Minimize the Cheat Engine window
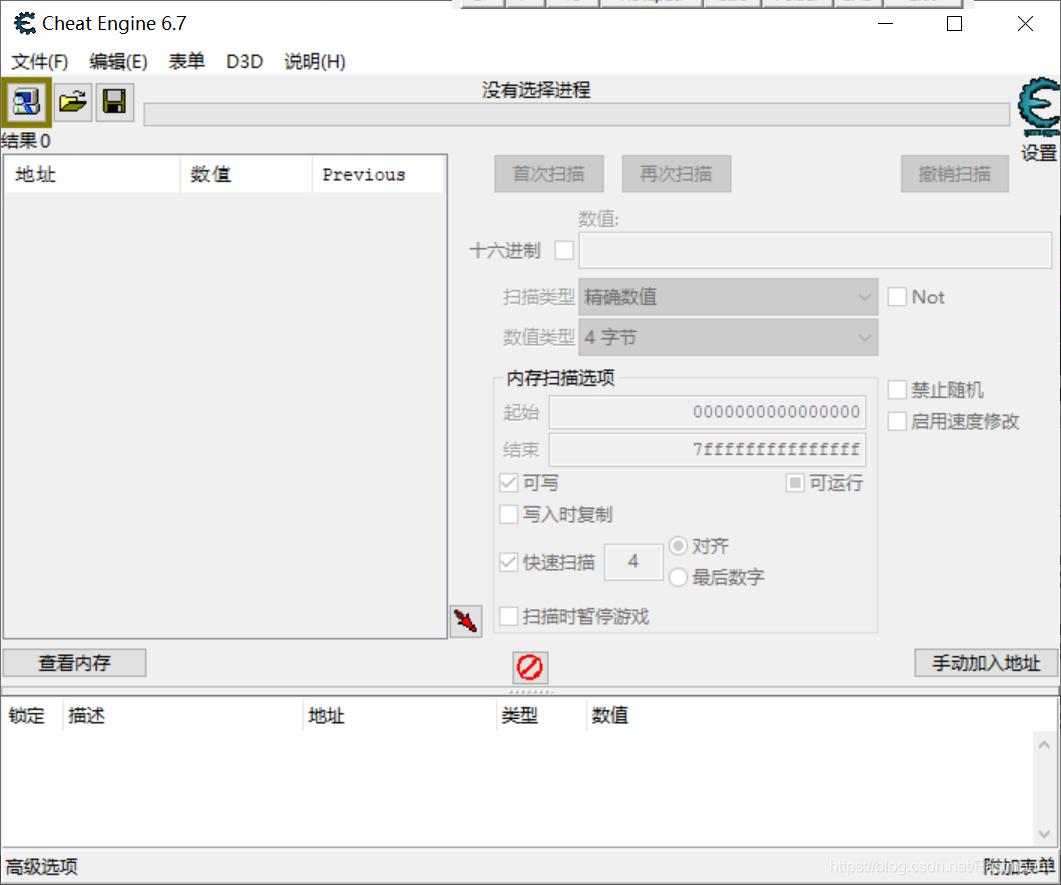This screenshot has width=1061, height=885. point(886,24)
